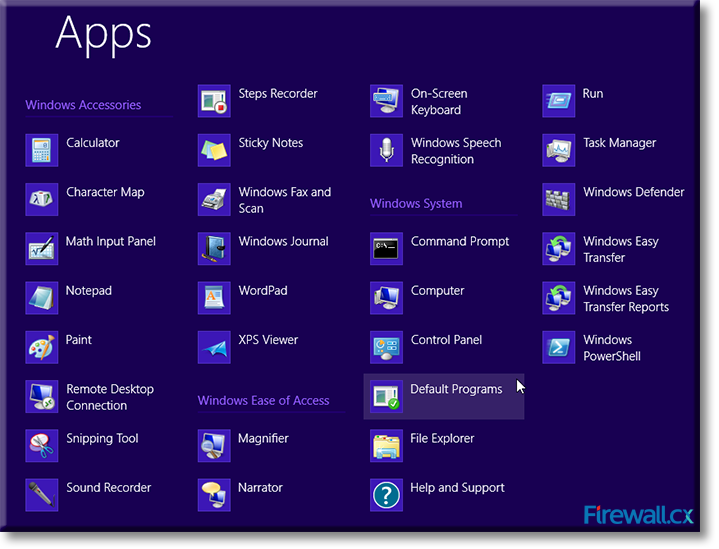The height and width of the screenshot is (549, 719).
Task: Click the "Paint" label
Action: [x=78, y=340]
